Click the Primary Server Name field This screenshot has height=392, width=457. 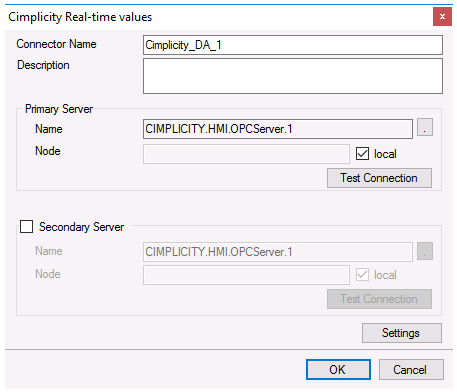[x=278, y=129]
